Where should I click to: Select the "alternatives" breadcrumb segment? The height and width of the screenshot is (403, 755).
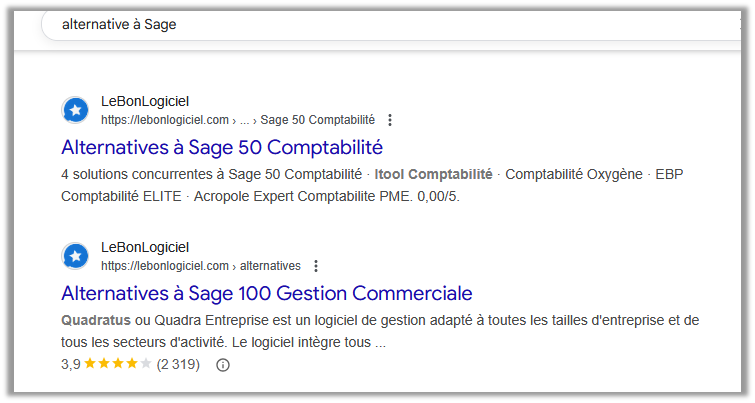point(270,266)
